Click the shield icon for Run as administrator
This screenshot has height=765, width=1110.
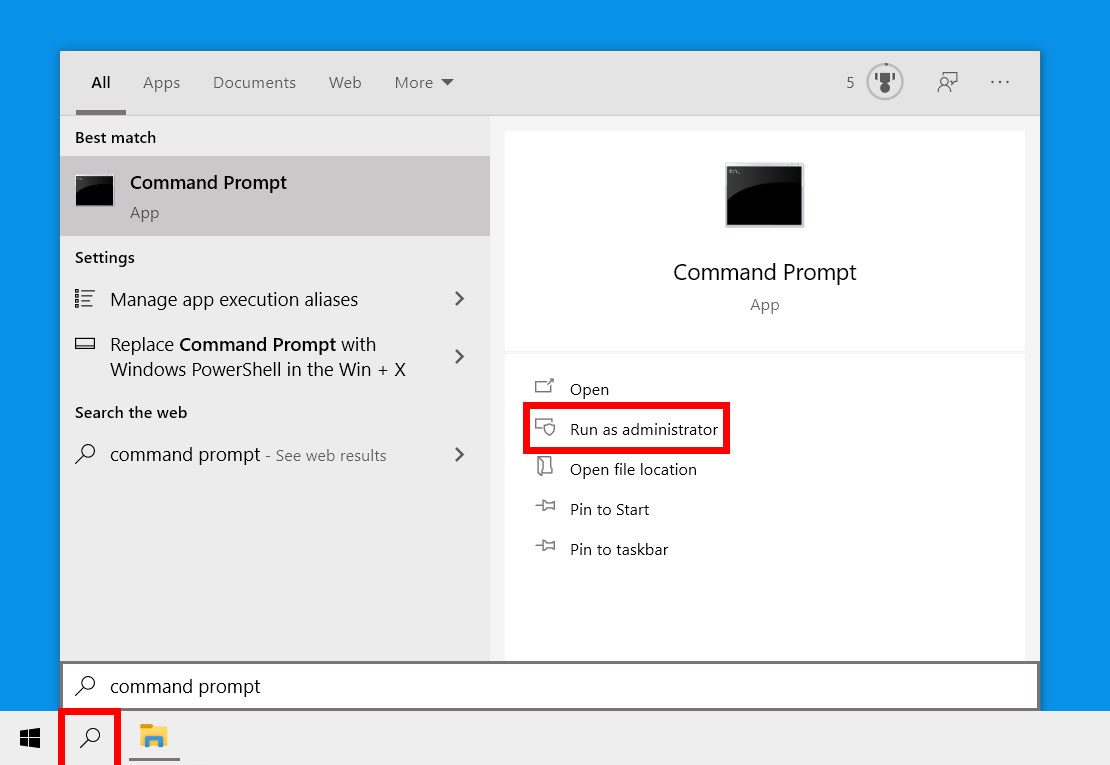tap(545, 427)
